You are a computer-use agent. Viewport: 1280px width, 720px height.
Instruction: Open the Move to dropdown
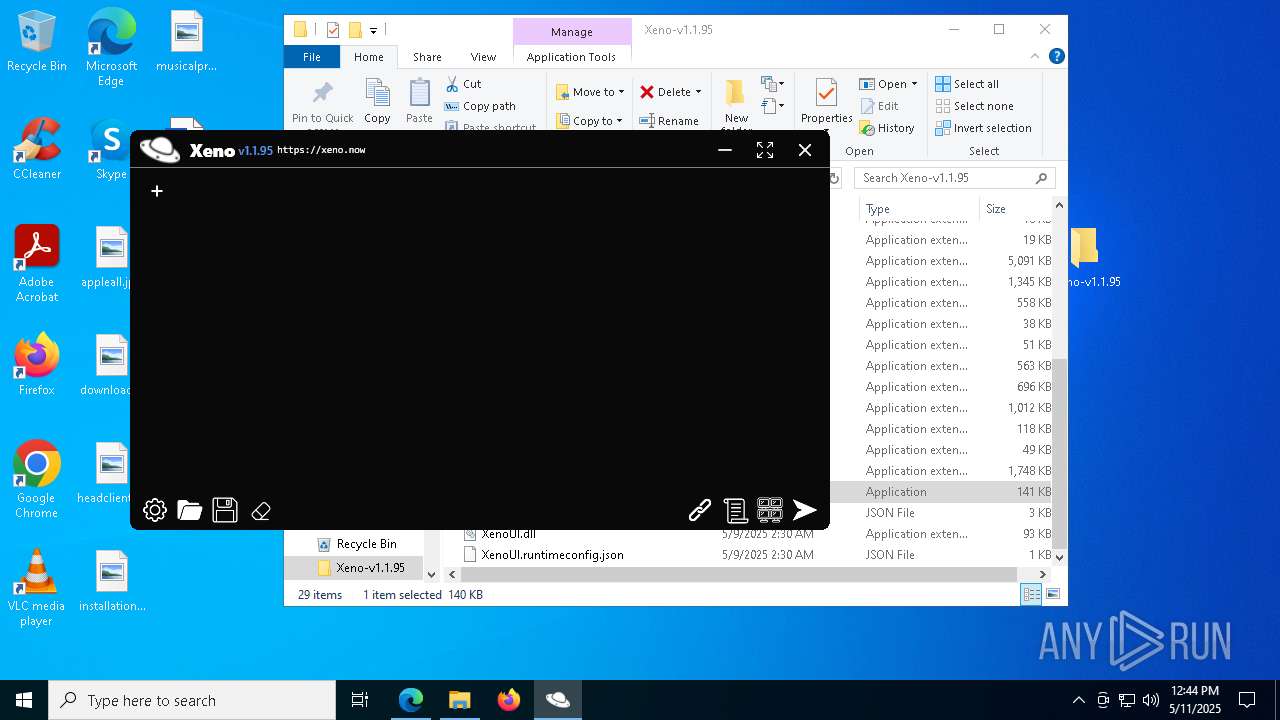(590, 92)
